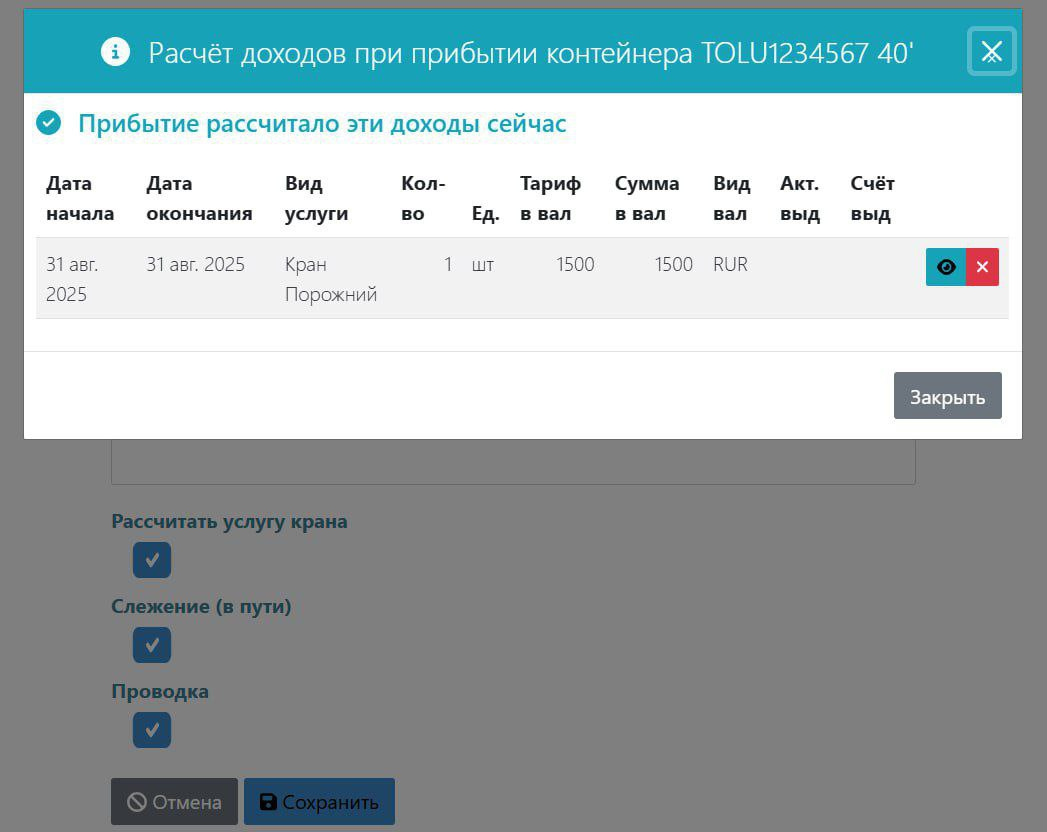
Task: Click the info icon in the dialog header
Action: pos(116,51)
